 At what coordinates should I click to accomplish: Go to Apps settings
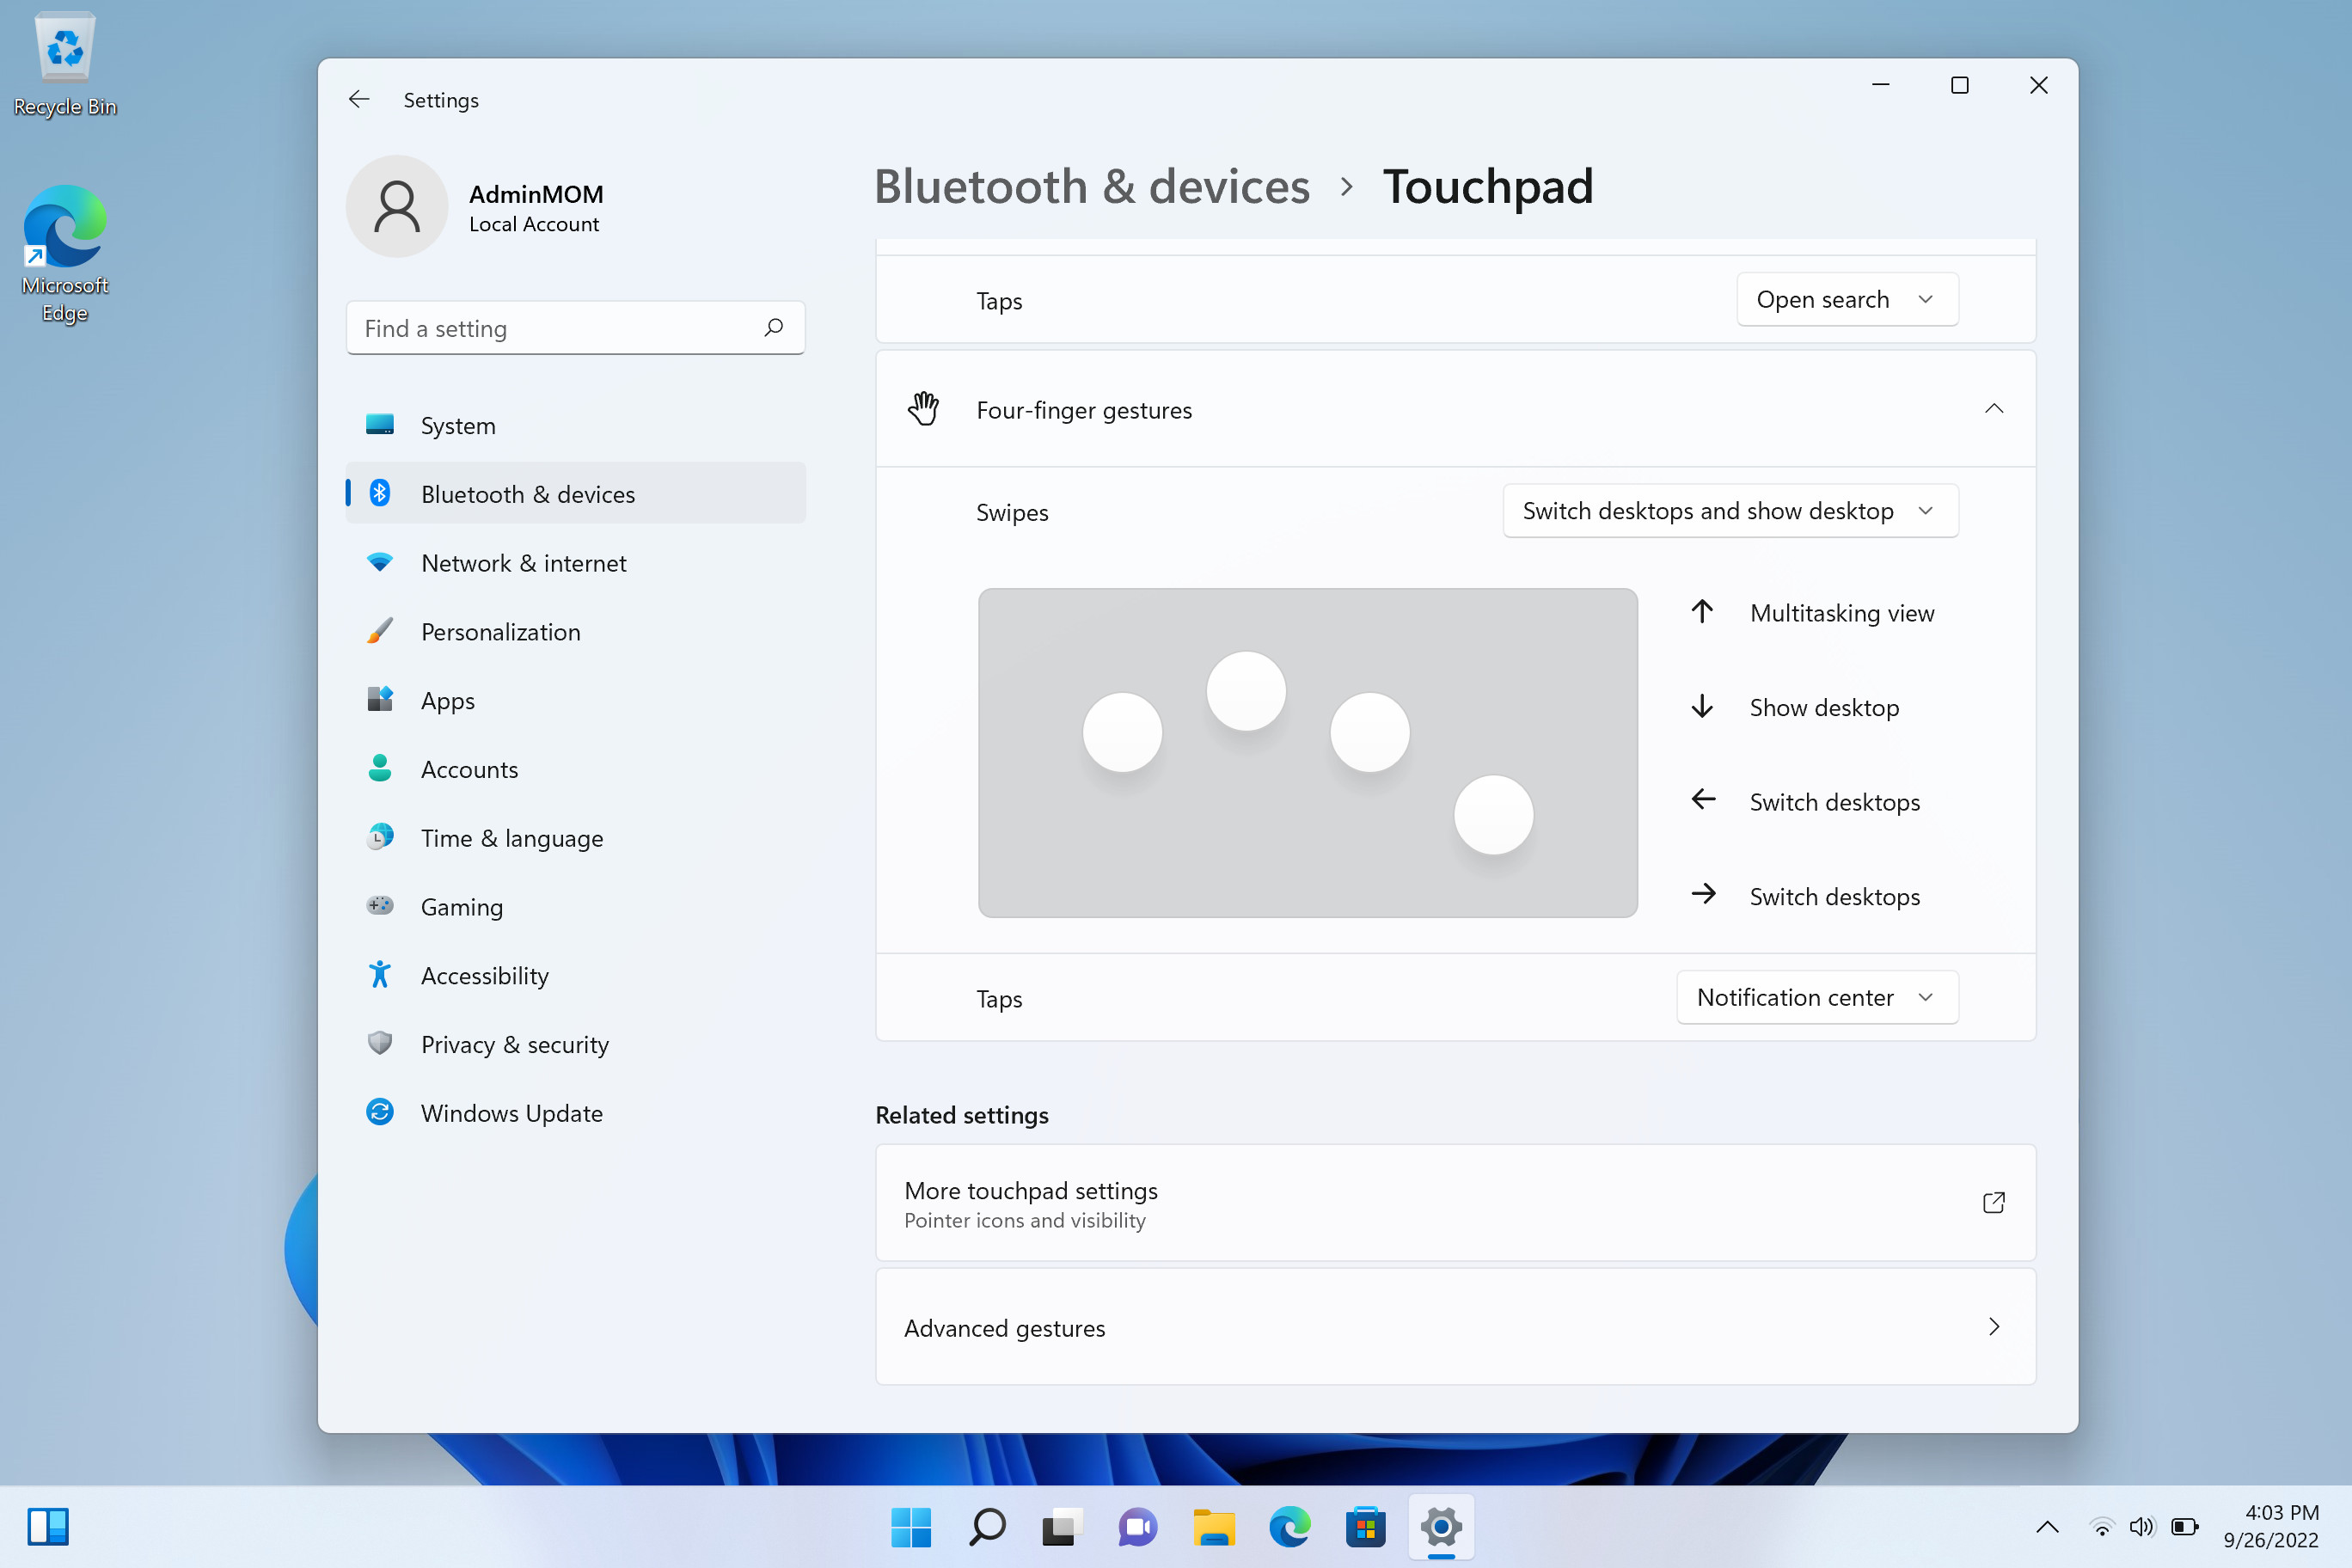click(575, 700)
